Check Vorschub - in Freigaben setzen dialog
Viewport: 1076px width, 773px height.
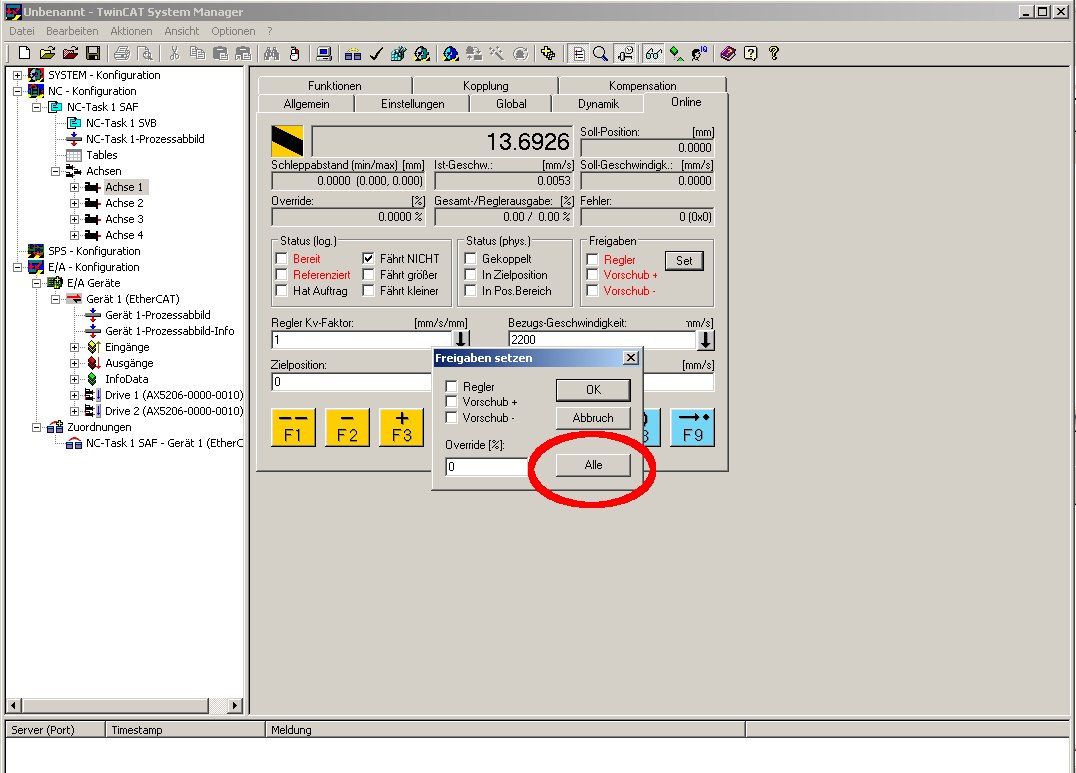[452, 417]
